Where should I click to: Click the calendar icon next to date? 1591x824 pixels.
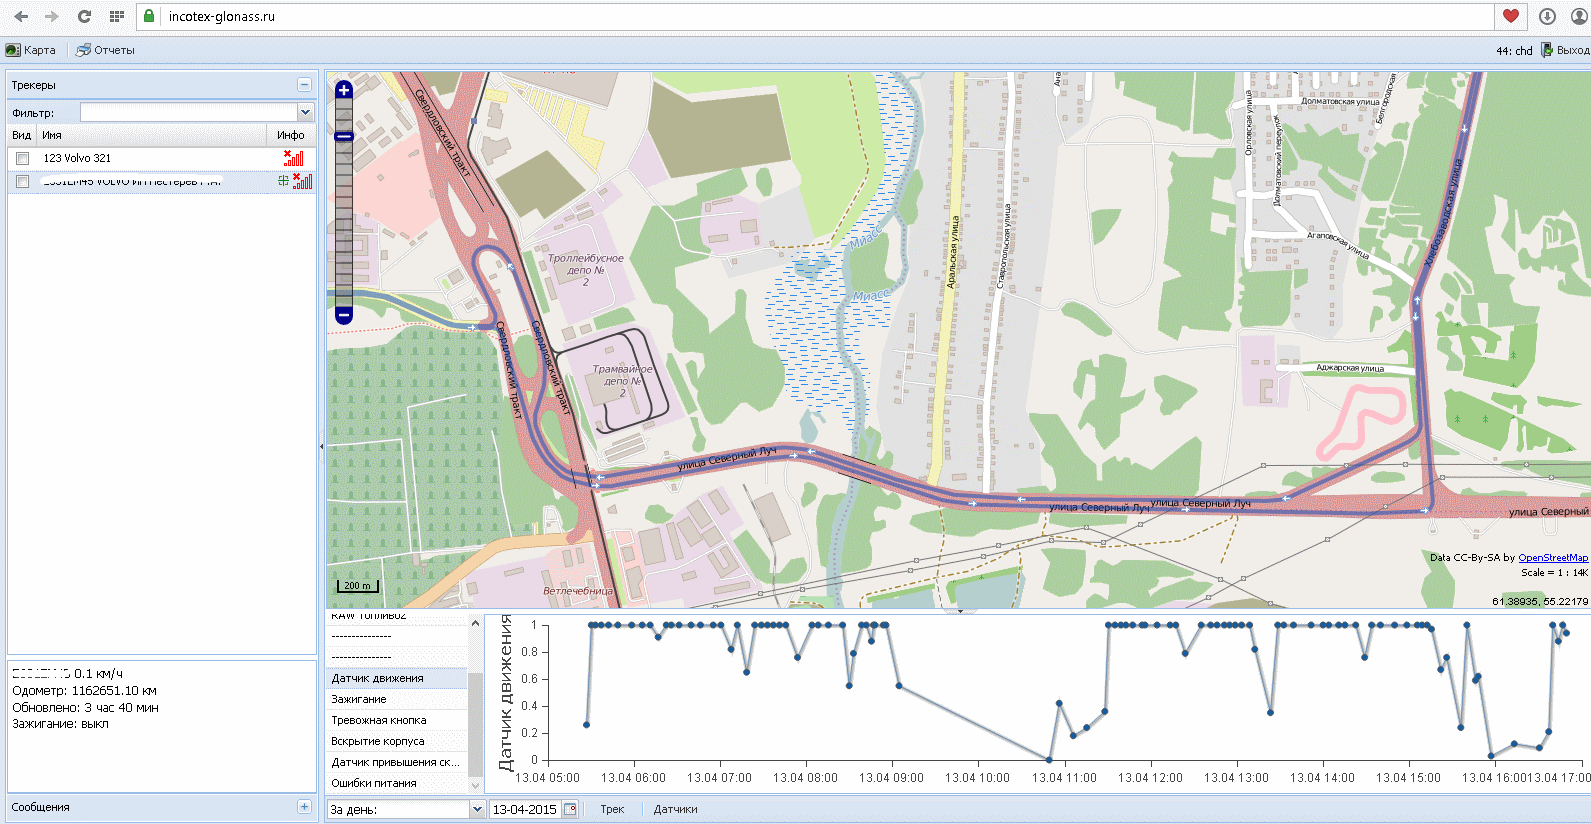pyautogui.click(x=570, y=809)
